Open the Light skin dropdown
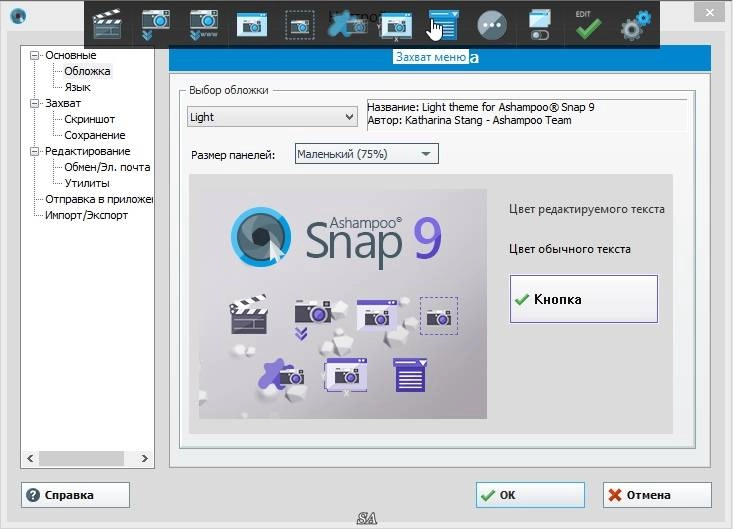This screenshot has width=733, height=529. tap(272, 117)
